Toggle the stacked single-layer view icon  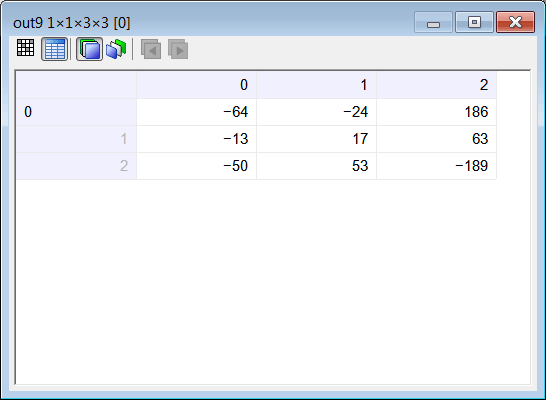89,49
